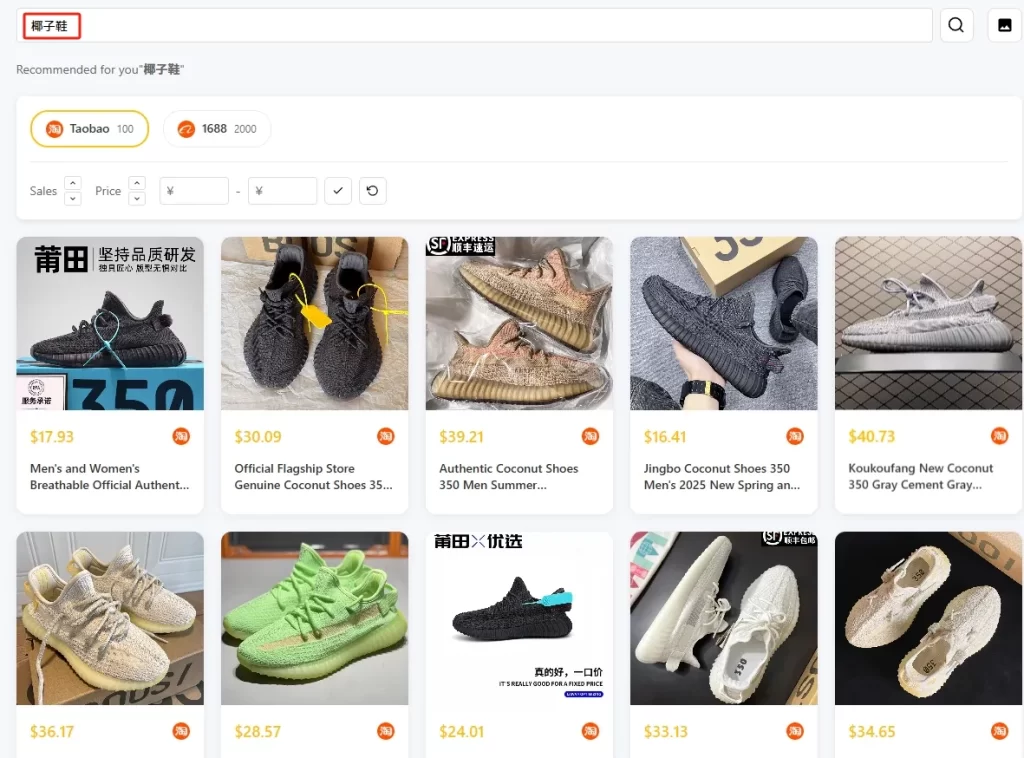Click the $17.93 price text
Screen dimensions: 1024x758
[x=52, y=437]
